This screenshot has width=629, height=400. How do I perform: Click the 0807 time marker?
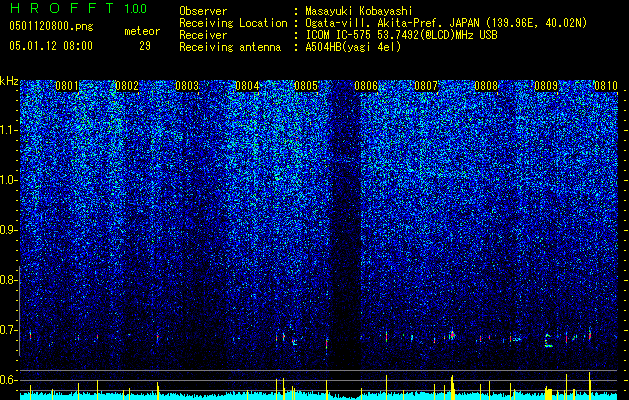pyautogui.click(x=426, y=86)
